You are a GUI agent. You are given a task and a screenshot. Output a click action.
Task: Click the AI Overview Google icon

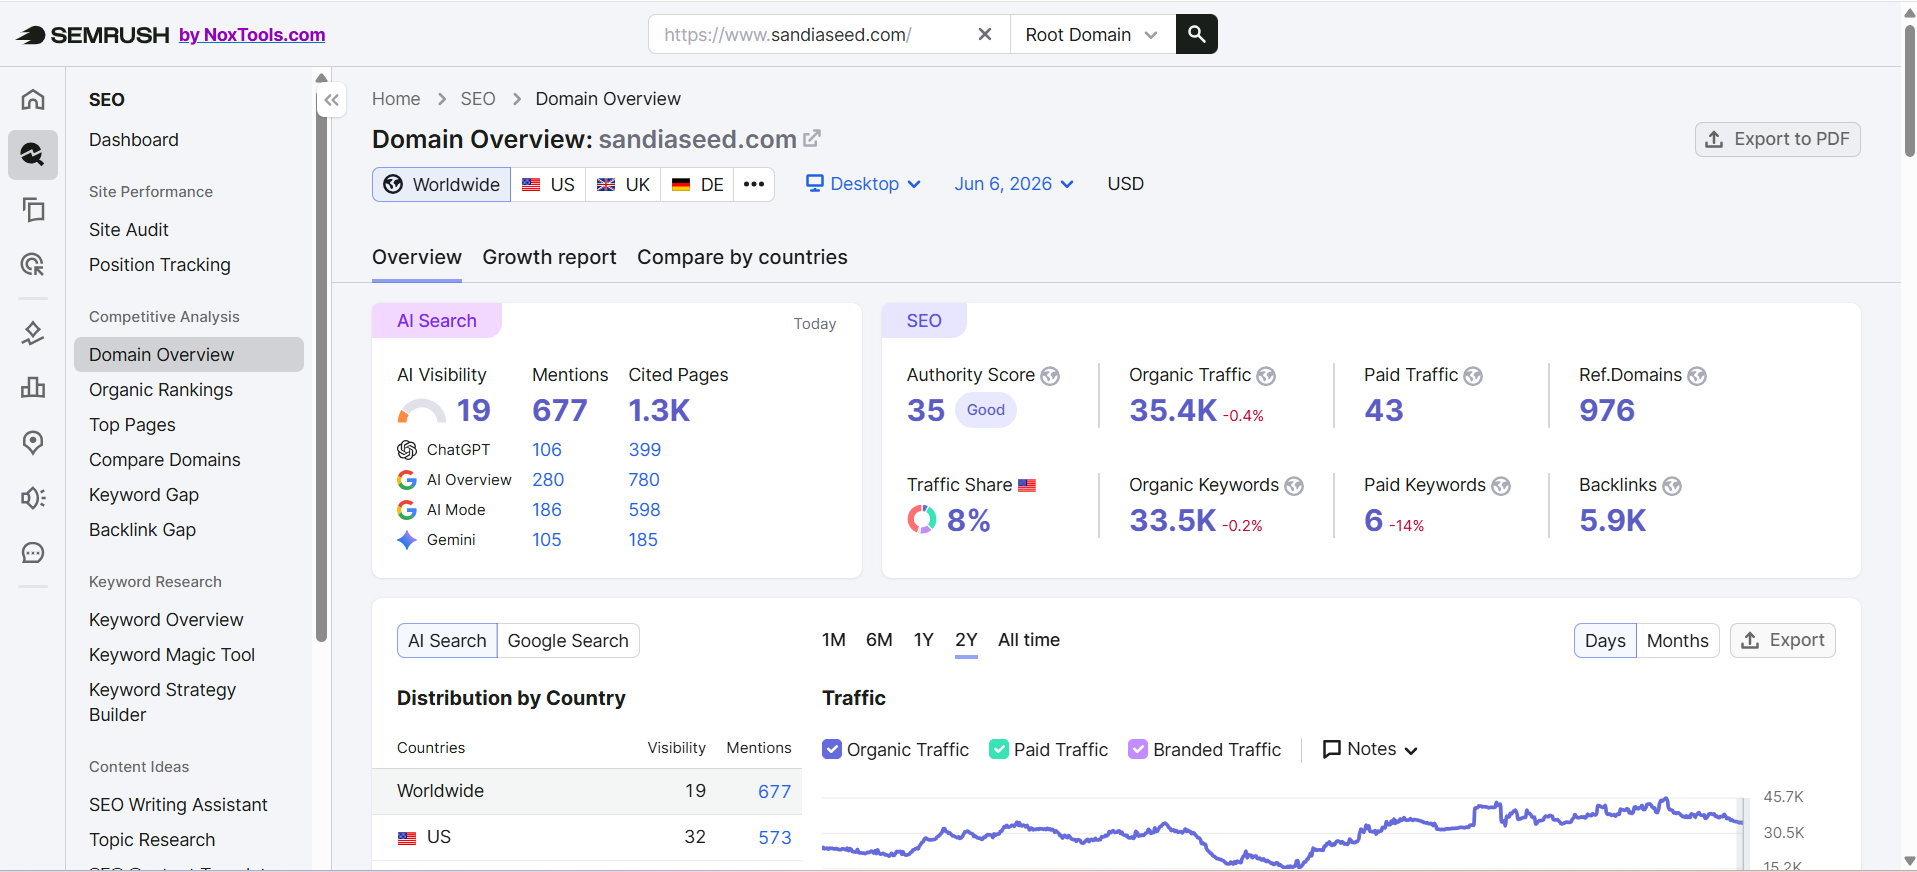pyautogui.click(x=407, y=480)
